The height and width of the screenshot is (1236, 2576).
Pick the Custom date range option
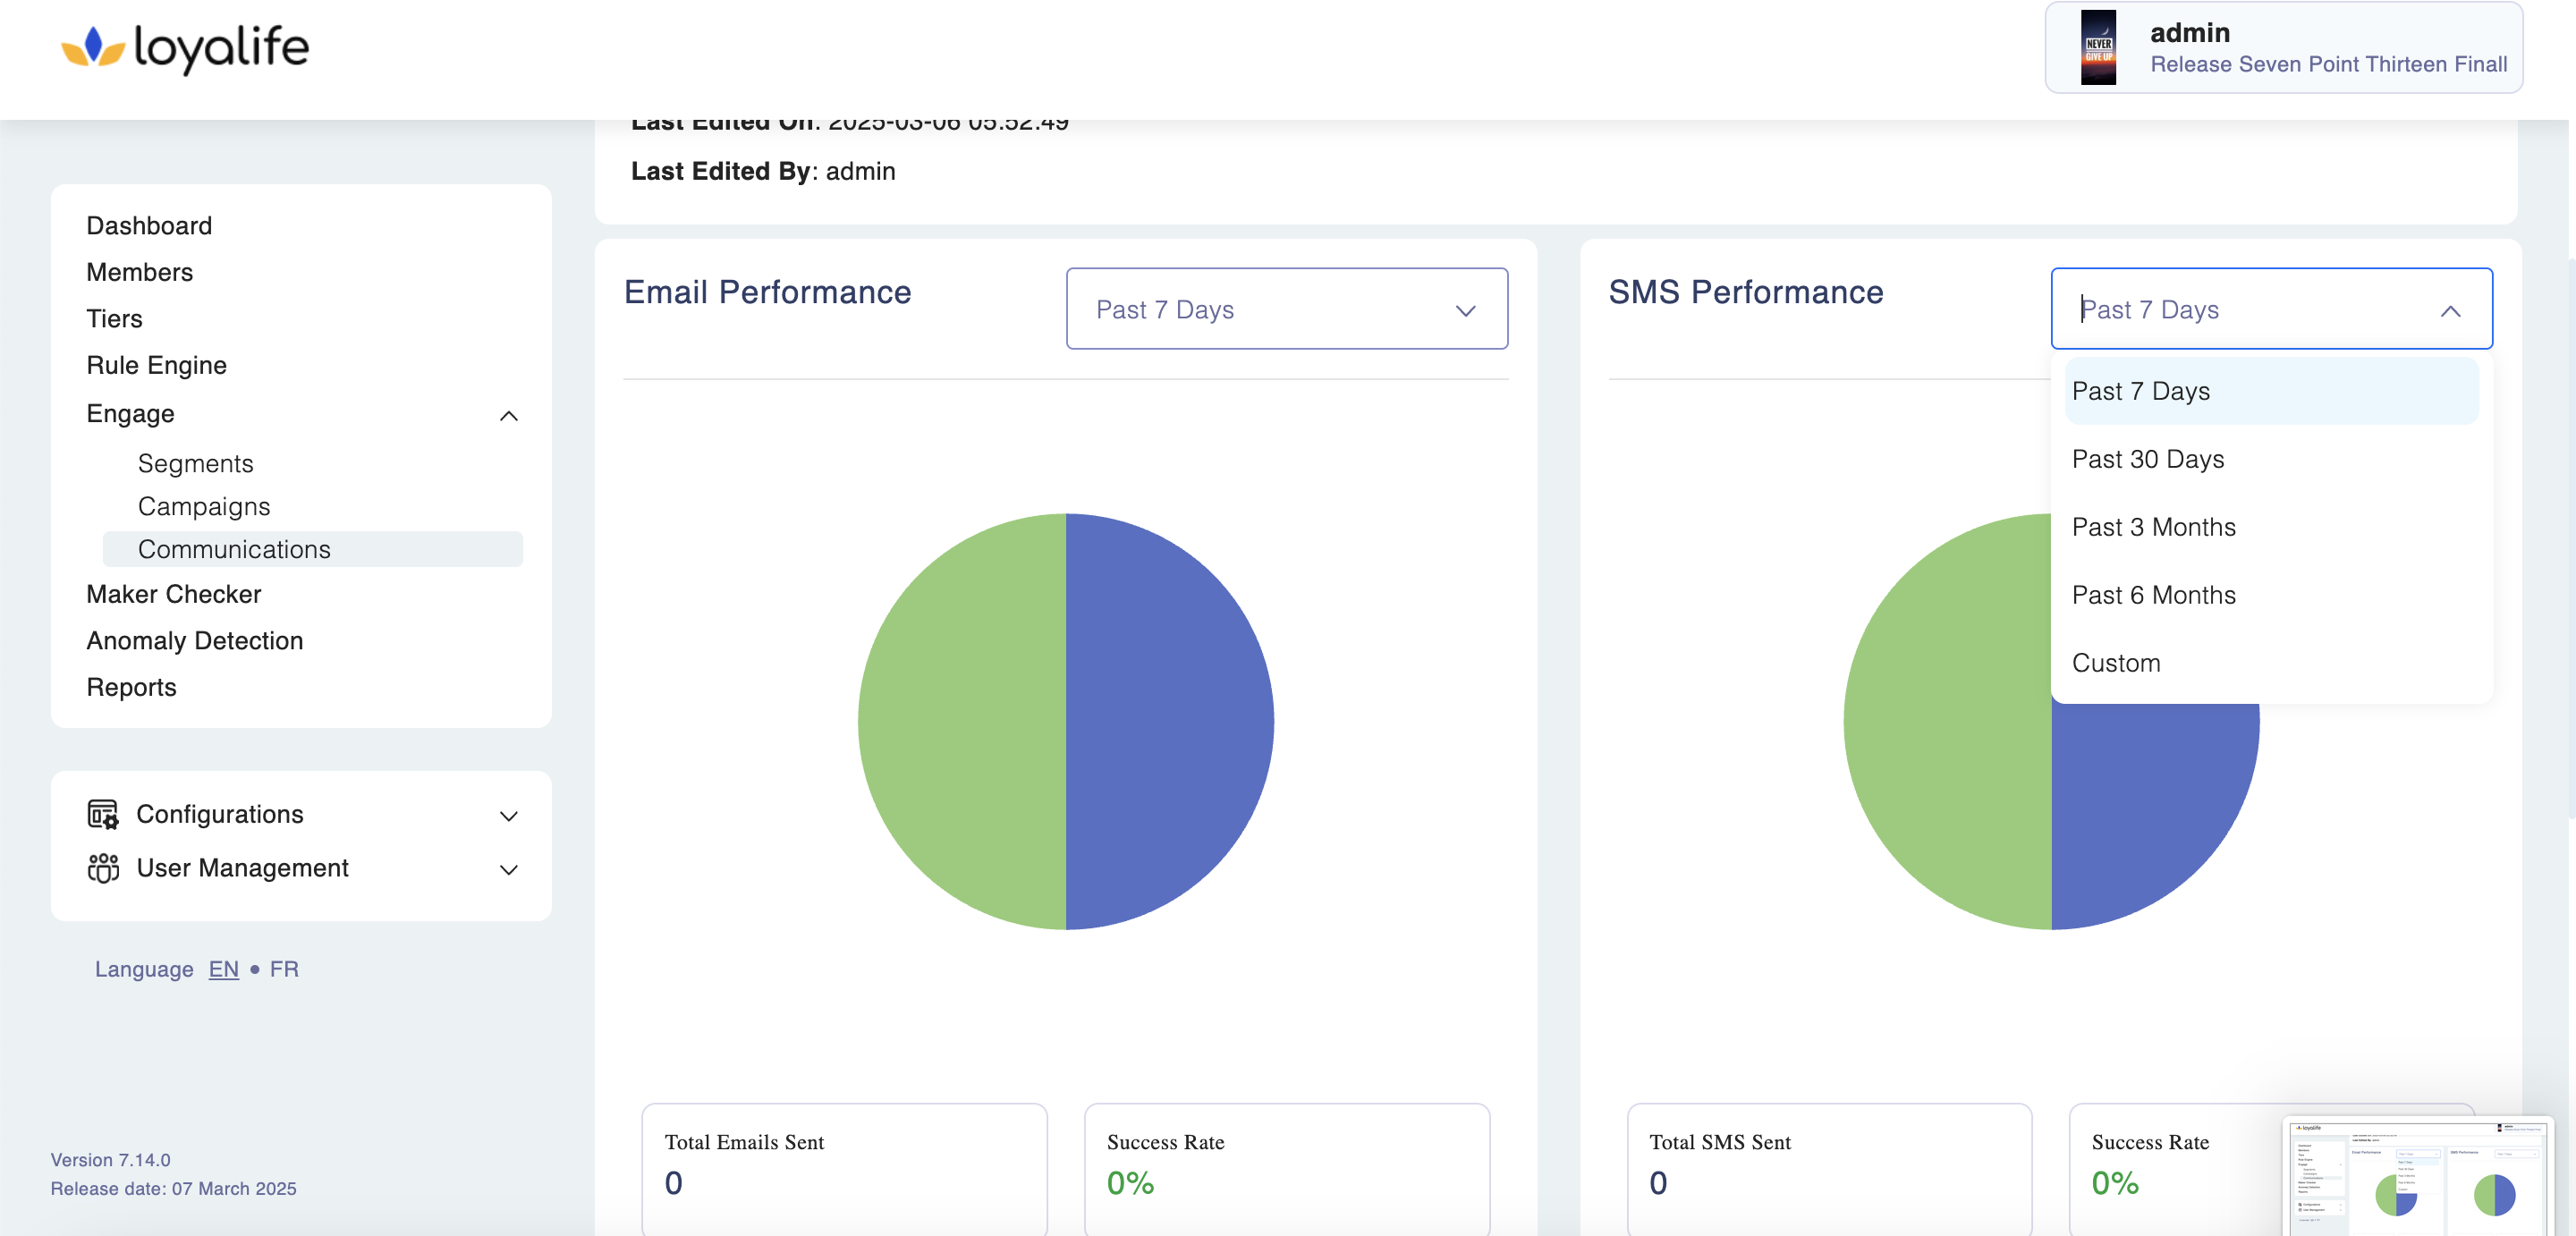pyautogui.click(x=2115, y=663)
